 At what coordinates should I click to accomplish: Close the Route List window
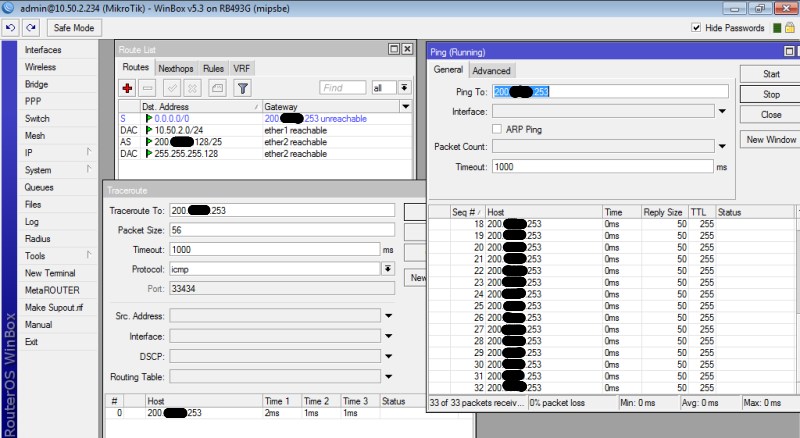407,49
